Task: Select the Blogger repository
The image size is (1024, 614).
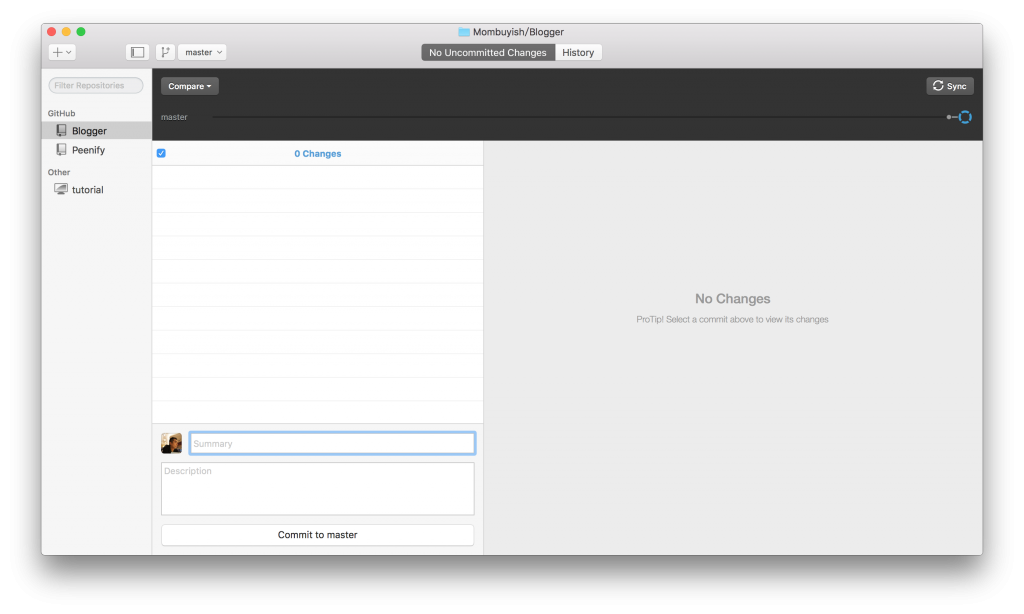Action: pos(97,131)
